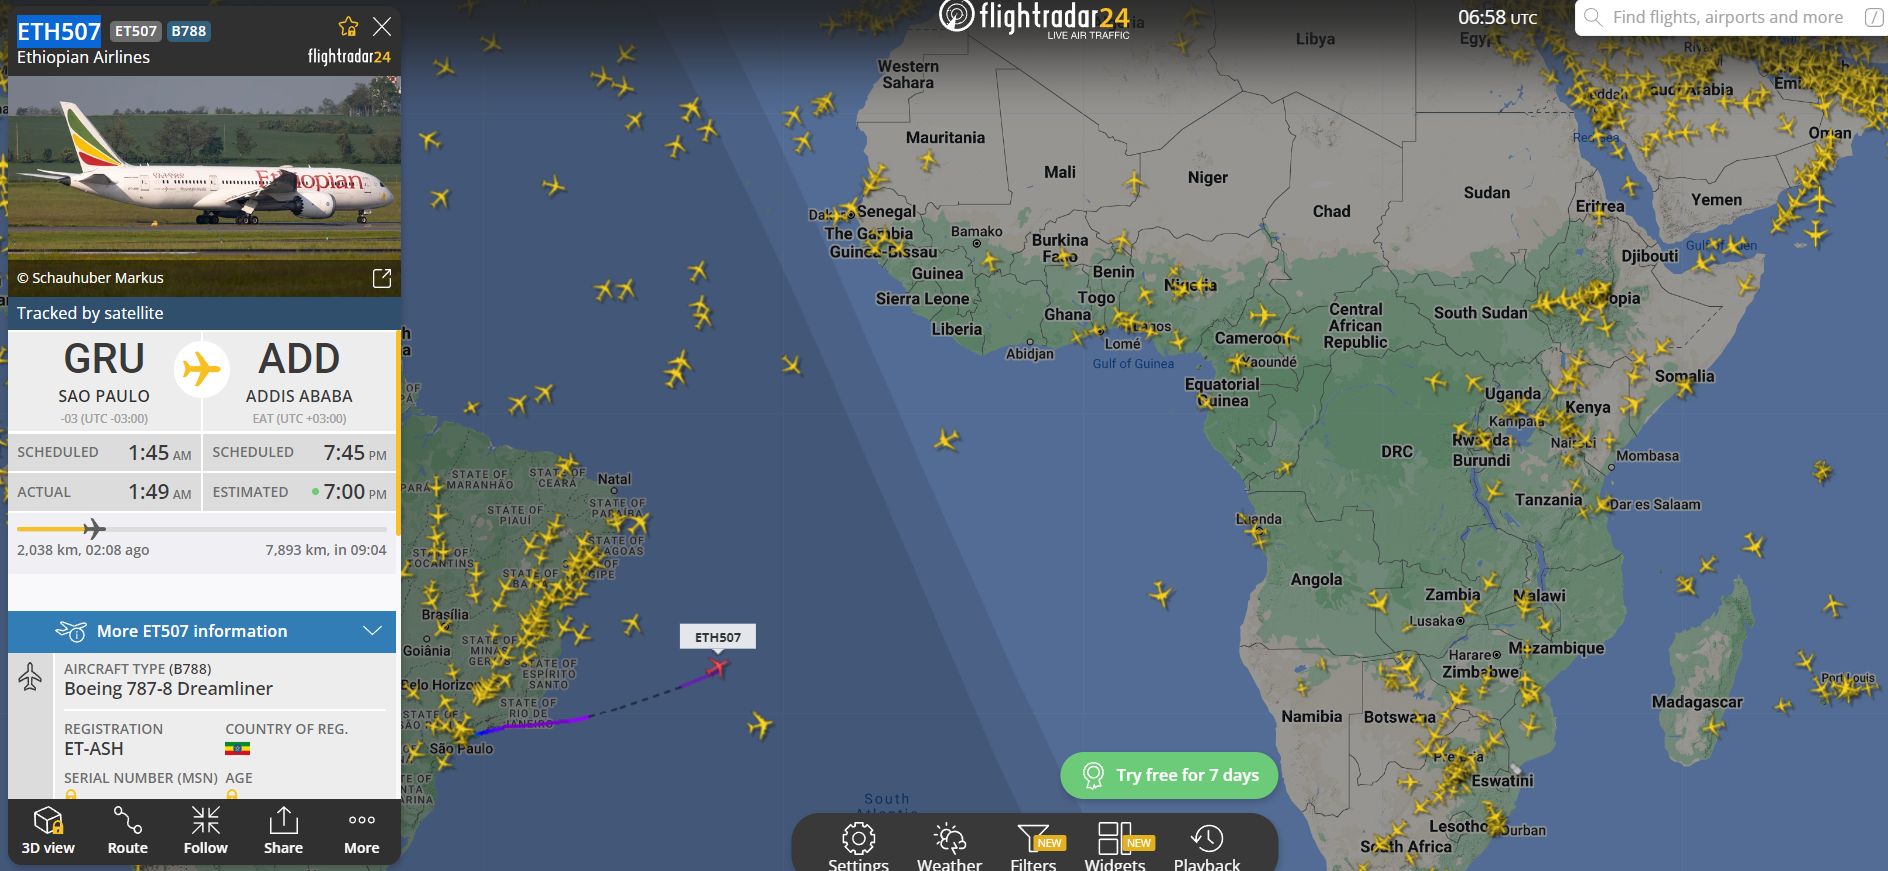Open aircraft photo in new window icon
The height and width of the screenshot is (871, 1888).
tap(382, 278)
